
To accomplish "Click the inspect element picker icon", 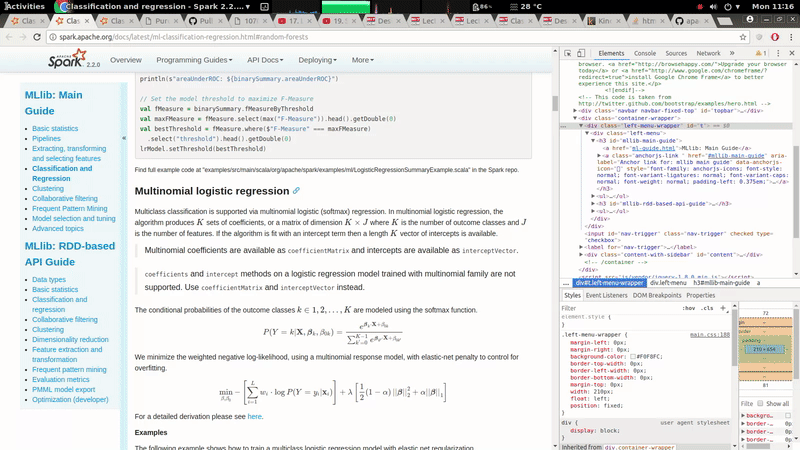I will tap(567, 53).
